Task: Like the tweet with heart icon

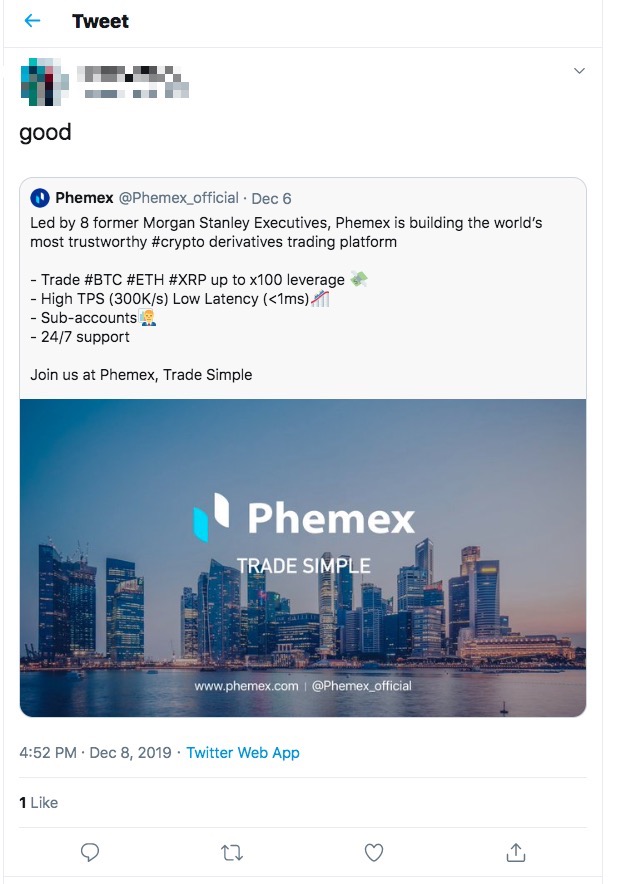Action: click(x=374, y=852)
